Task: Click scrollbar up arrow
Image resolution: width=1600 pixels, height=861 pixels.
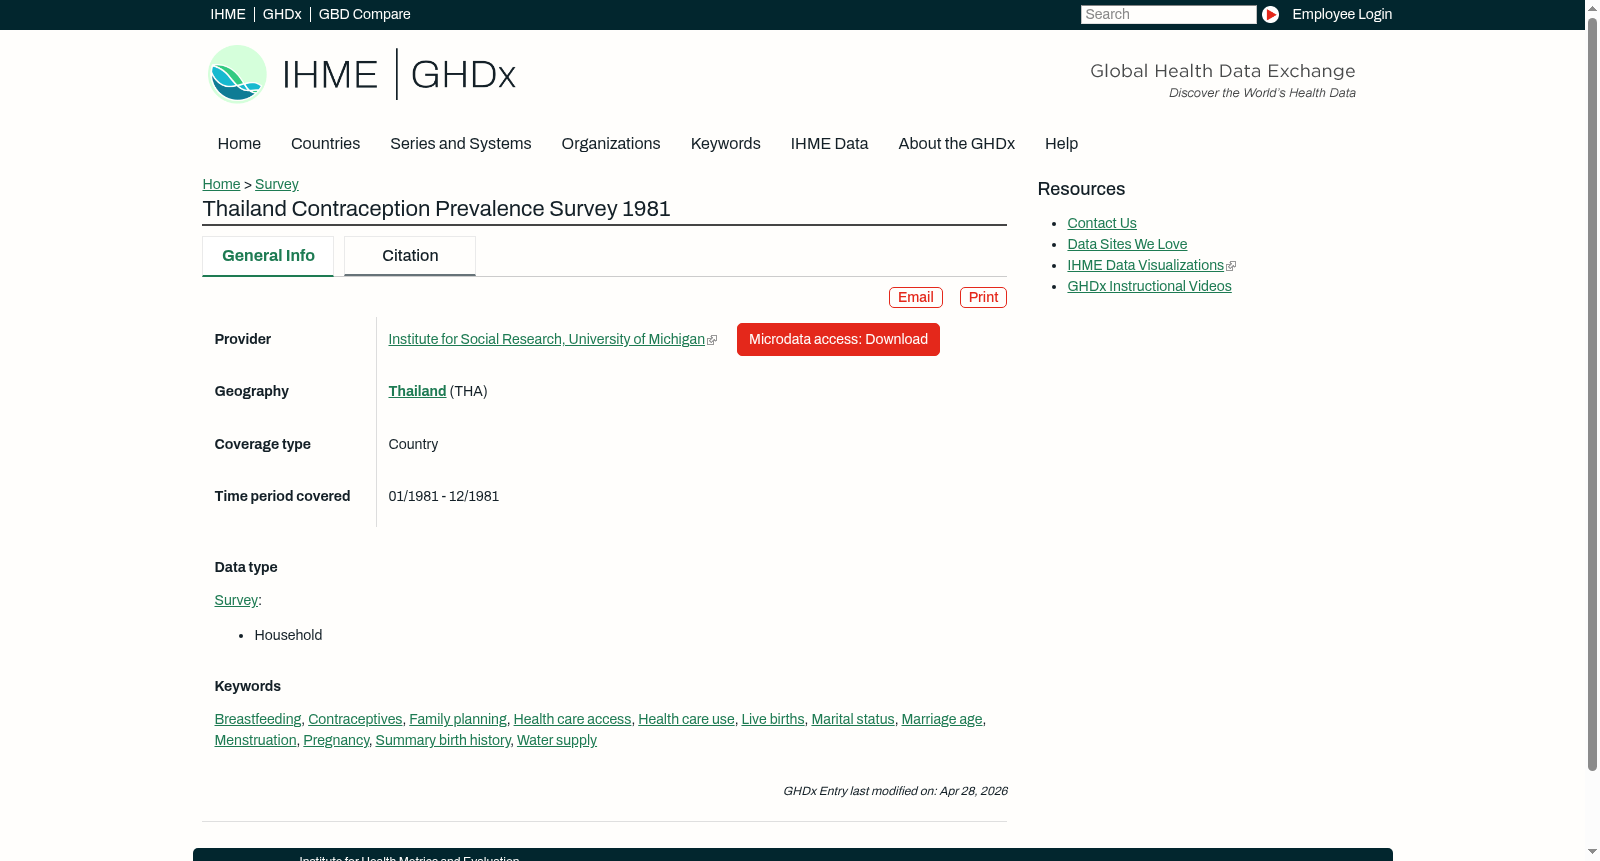Action: pos(1592,7)
